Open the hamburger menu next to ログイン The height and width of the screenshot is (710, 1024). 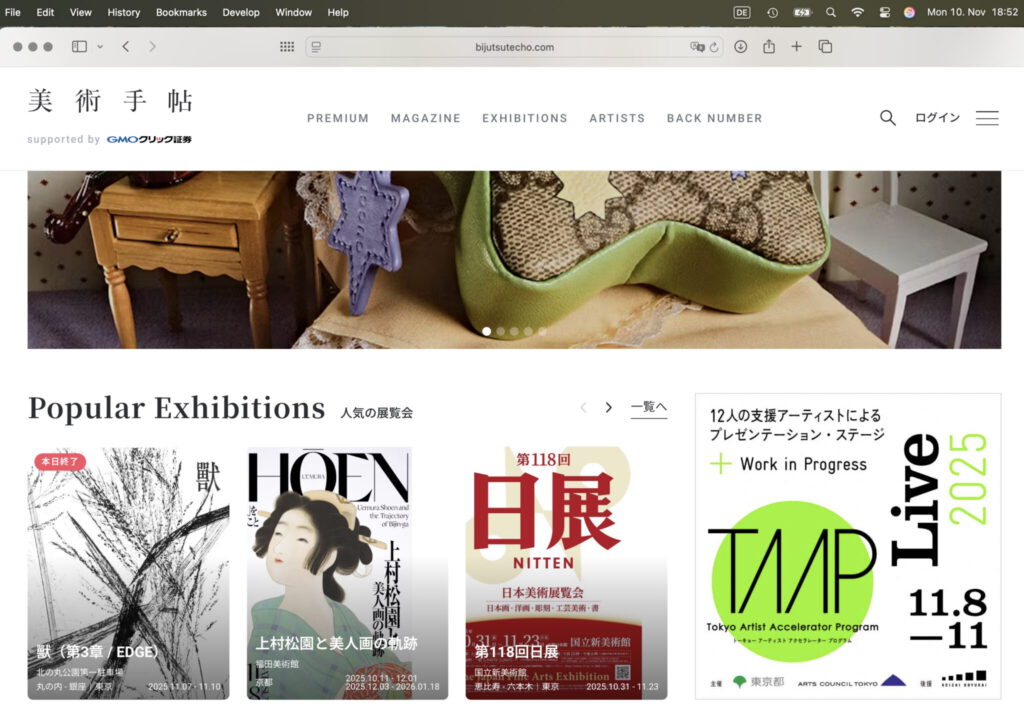(987, 117)
